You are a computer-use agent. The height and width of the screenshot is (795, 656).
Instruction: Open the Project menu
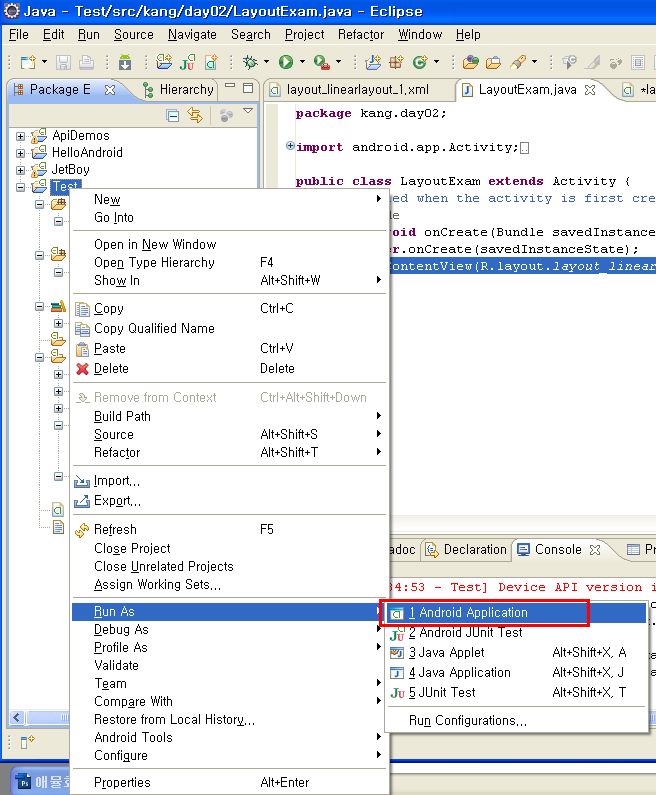[x=304, y=34]
